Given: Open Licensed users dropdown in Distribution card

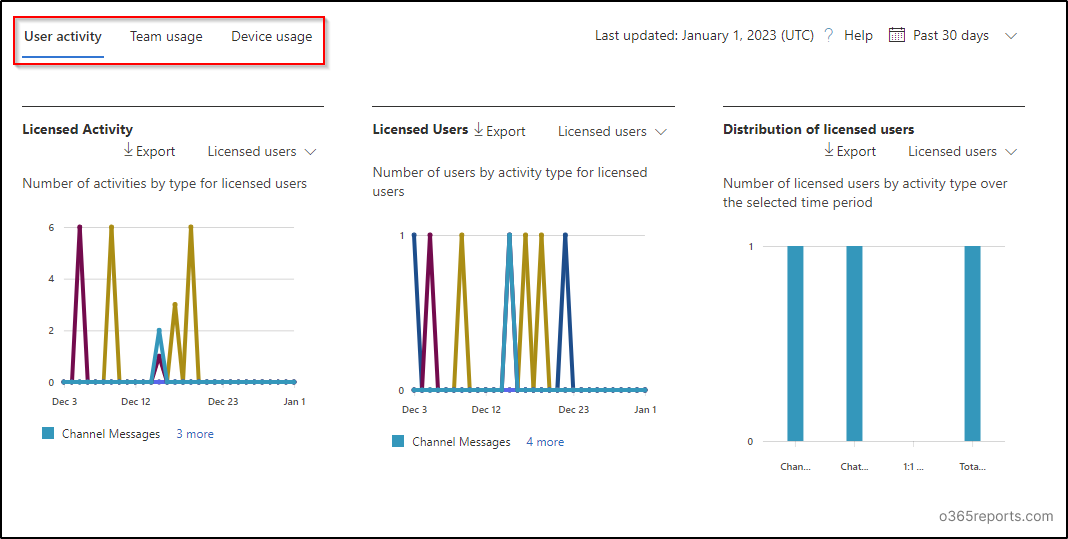Looking at the screenshot, I should pyautogui.click(x=962, y=151).
